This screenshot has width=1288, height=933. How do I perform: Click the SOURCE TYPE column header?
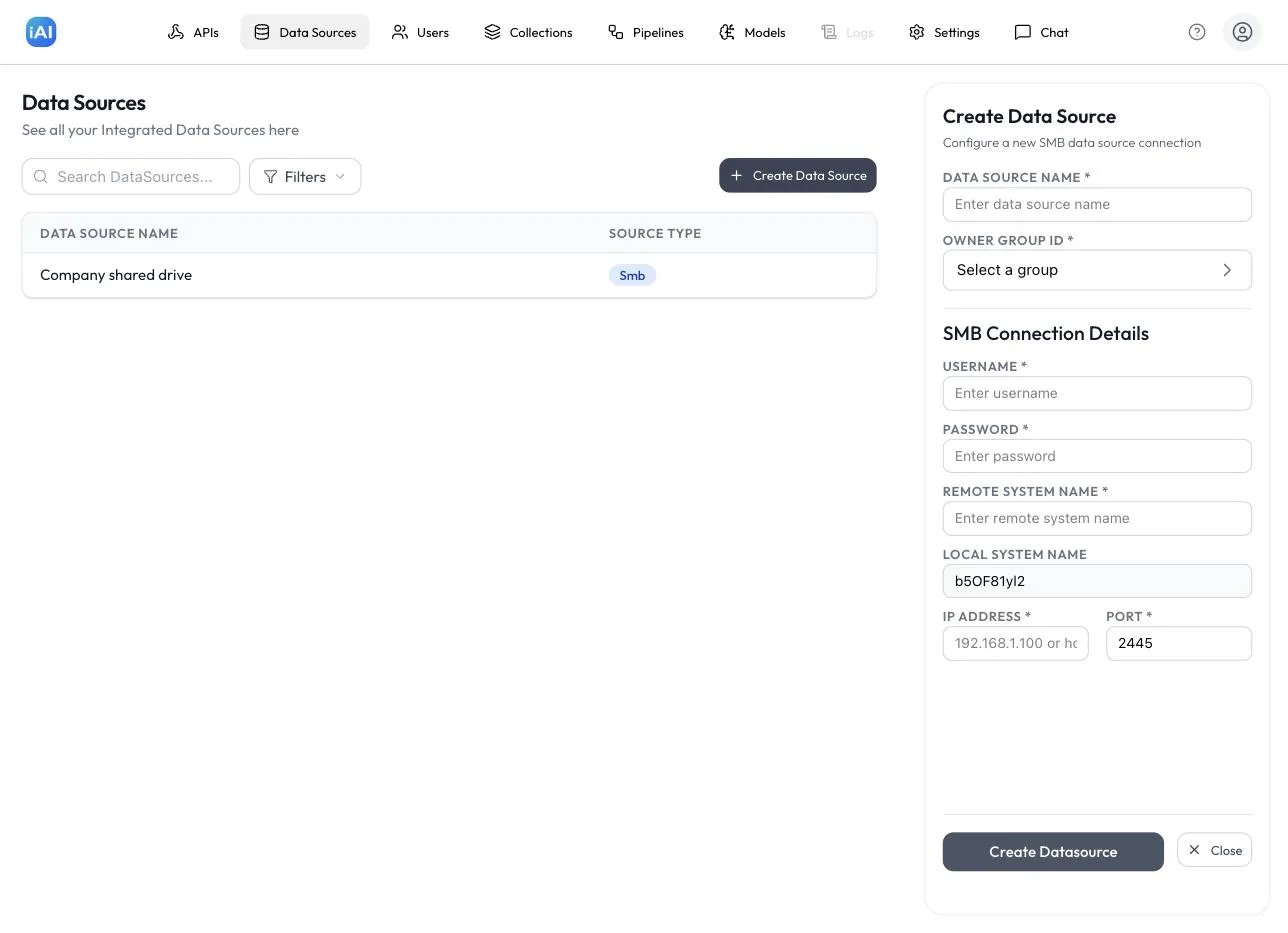pos(655,233)
